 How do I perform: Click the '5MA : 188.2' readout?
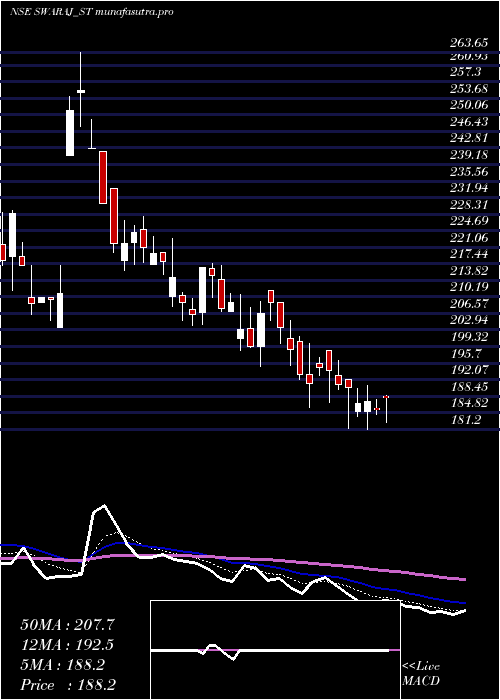click(x=63, y=665)
